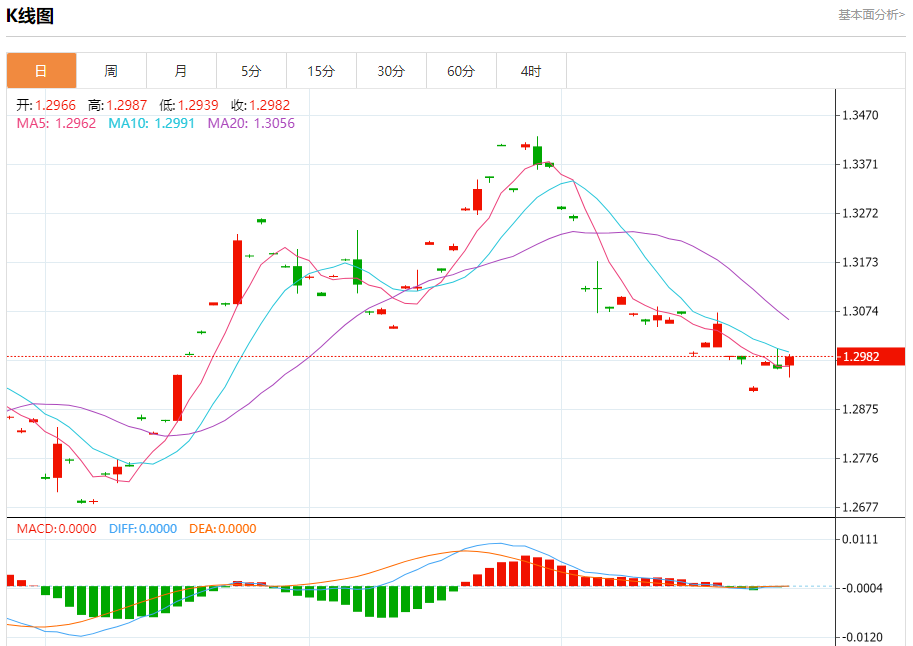Click the MACD indicator label

click(x=56, y=529)
